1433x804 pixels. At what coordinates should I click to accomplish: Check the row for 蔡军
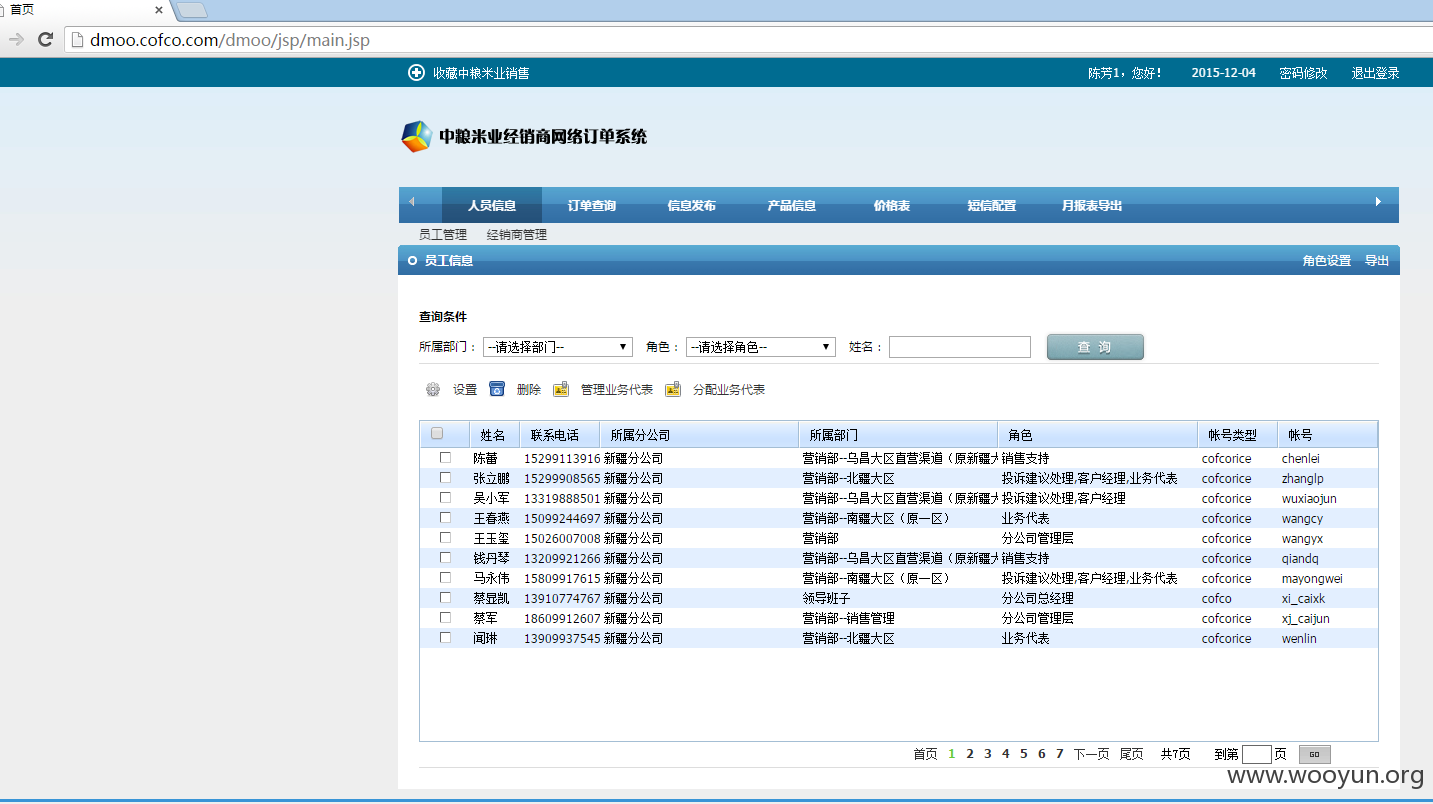pos(445,617)
